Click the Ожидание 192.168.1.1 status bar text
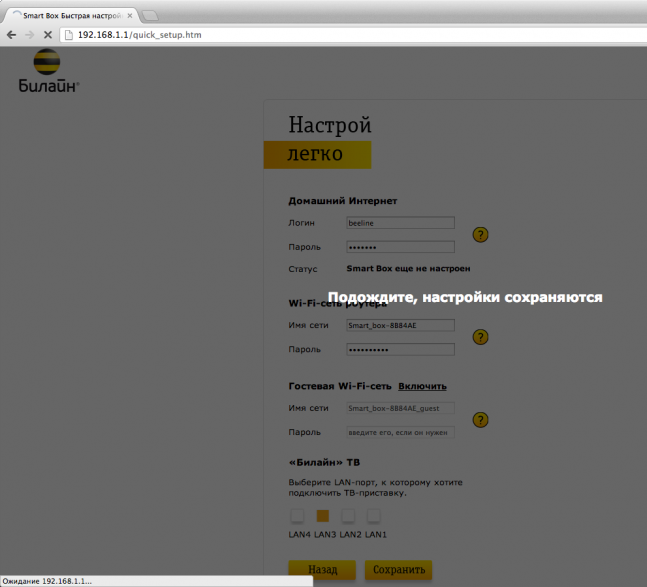Viewport: 647px width, 587px height. coord(47,581)
